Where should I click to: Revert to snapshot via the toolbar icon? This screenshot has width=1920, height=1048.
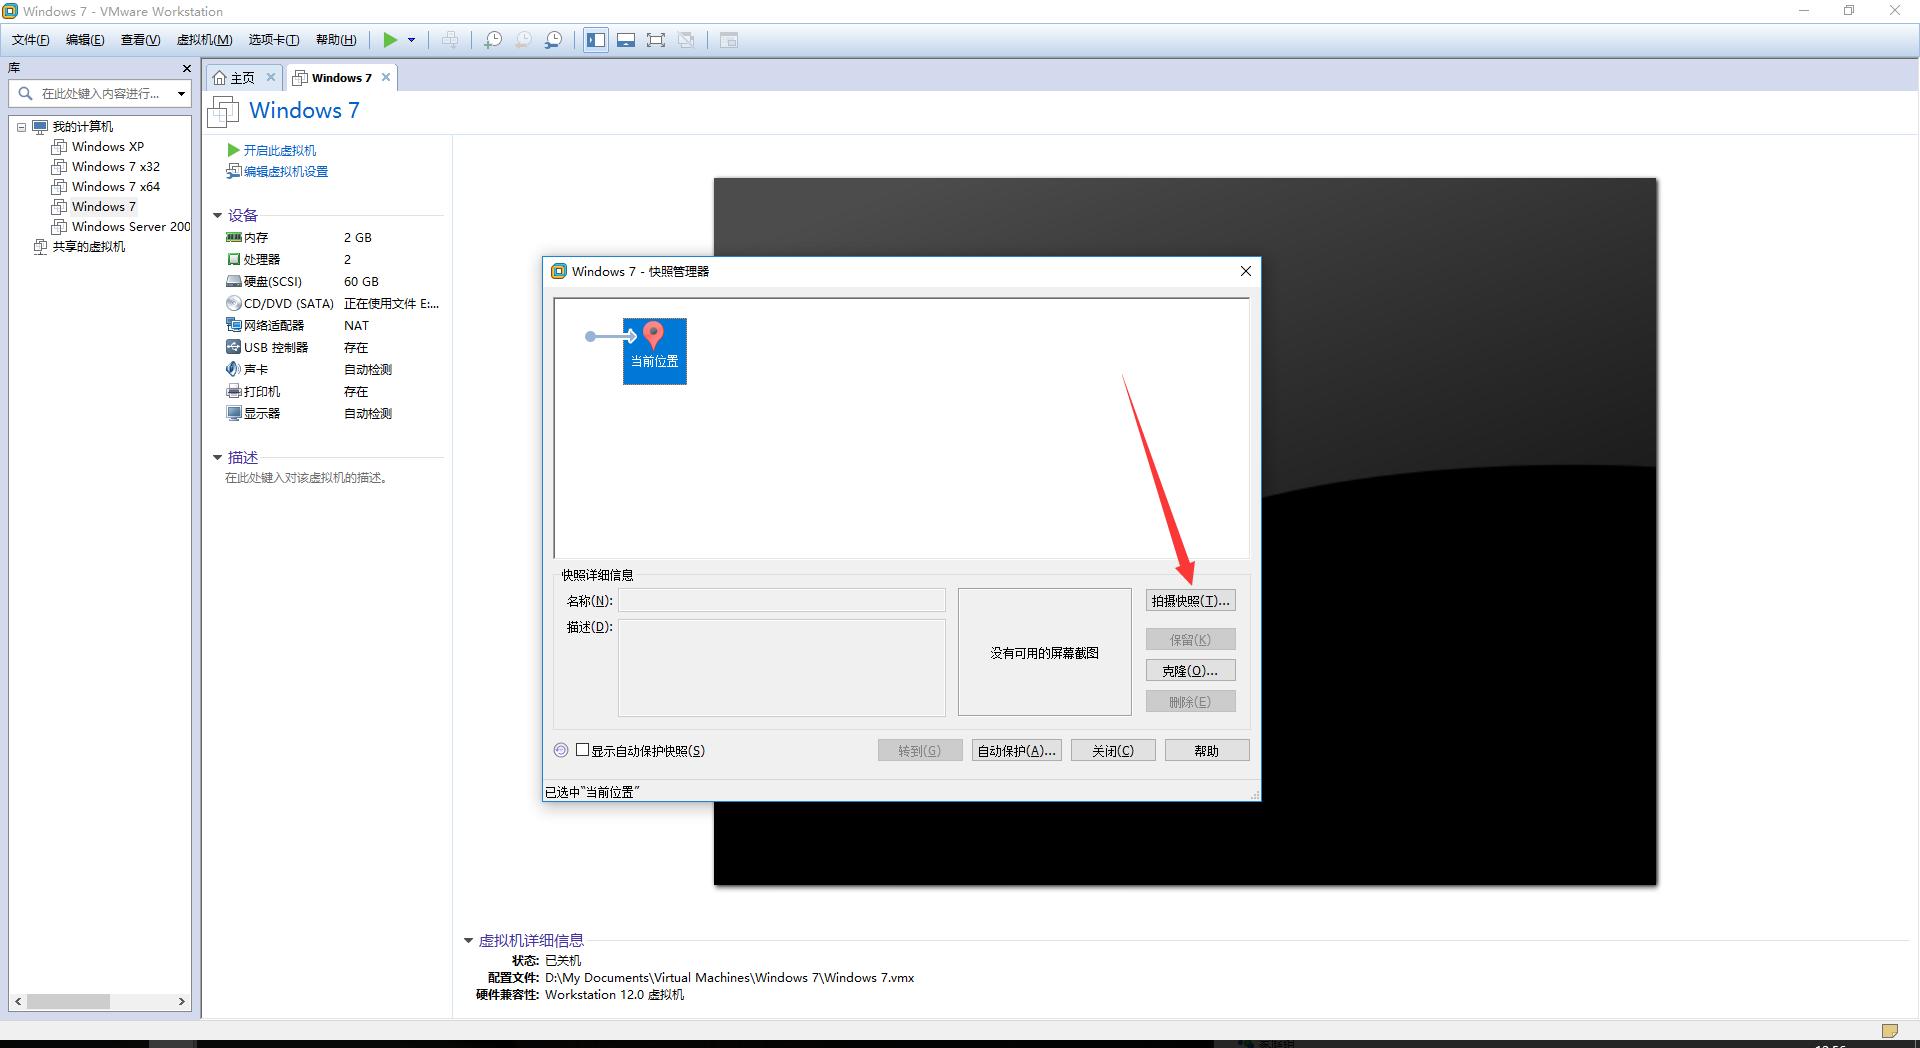click(523, 40)
